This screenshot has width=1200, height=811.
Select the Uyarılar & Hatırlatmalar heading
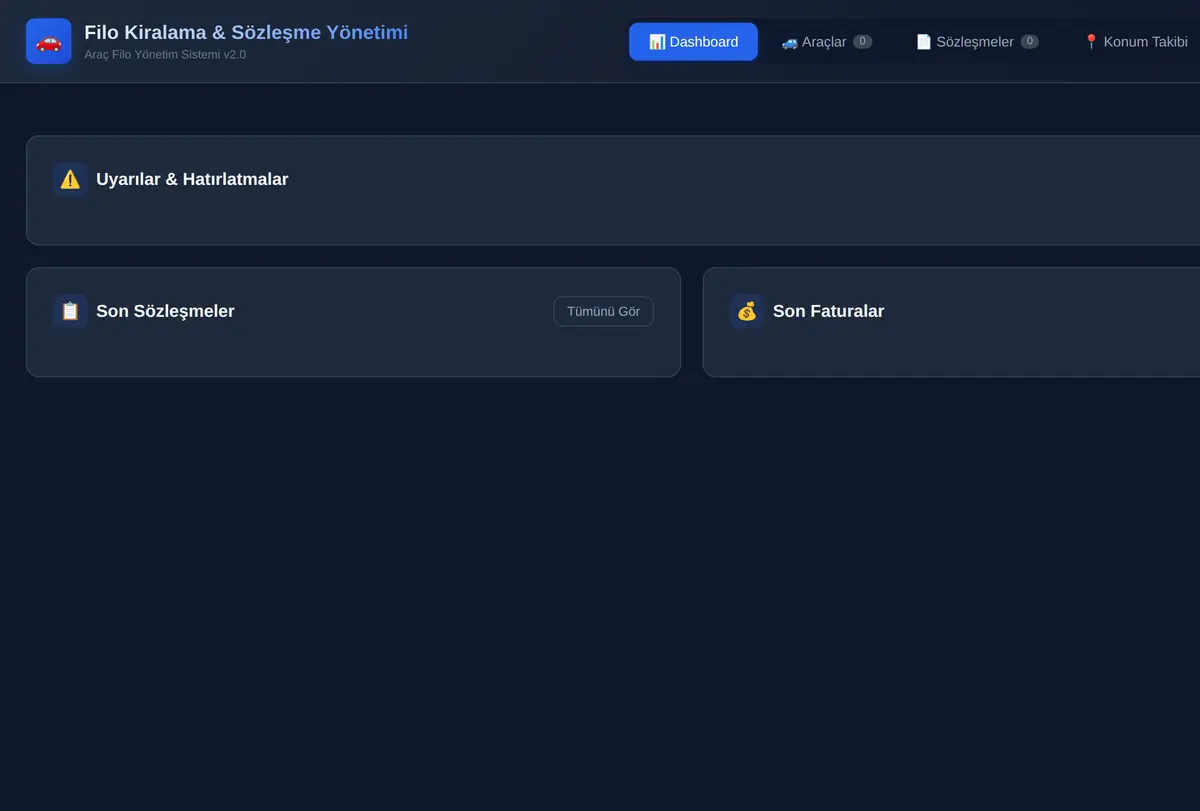coord(192,180)
